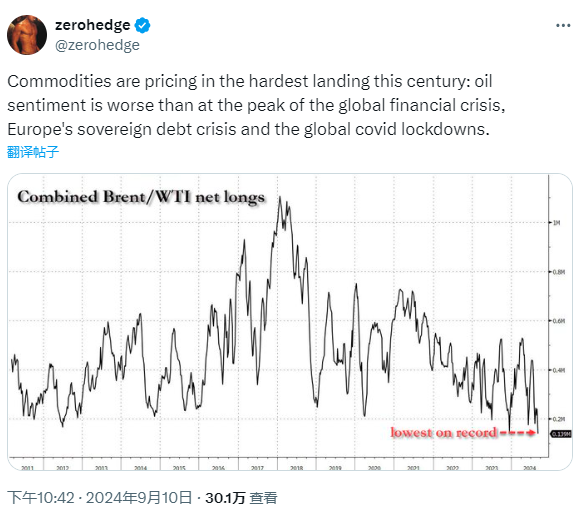Screen dimensions: 588x523
Task: Click the 2018 year label on x-axis
Action: 296,468
